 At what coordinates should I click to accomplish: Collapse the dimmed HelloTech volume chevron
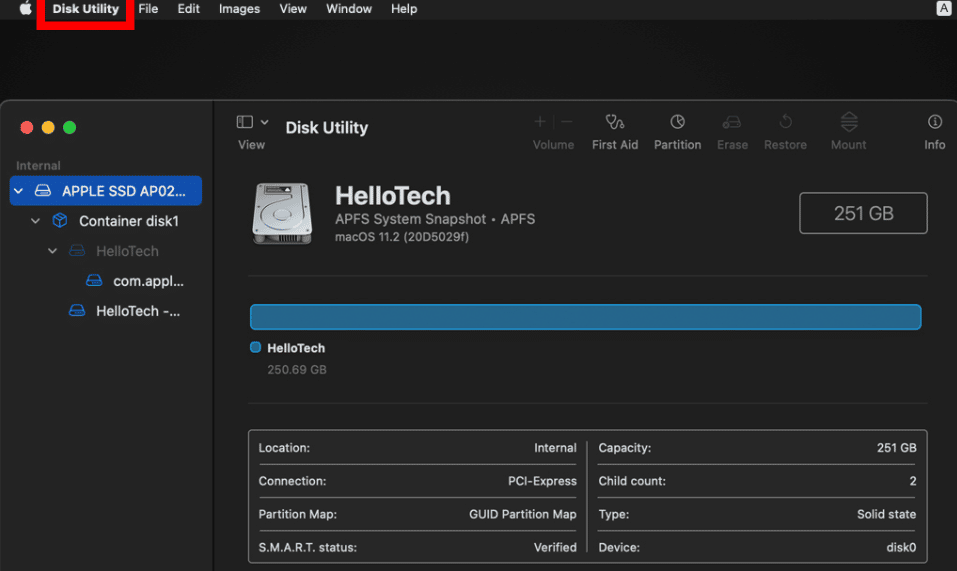52,251
